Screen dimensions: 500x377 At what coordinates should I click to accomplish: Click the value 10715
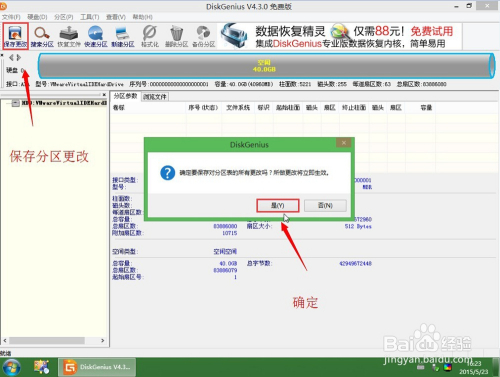230,233
